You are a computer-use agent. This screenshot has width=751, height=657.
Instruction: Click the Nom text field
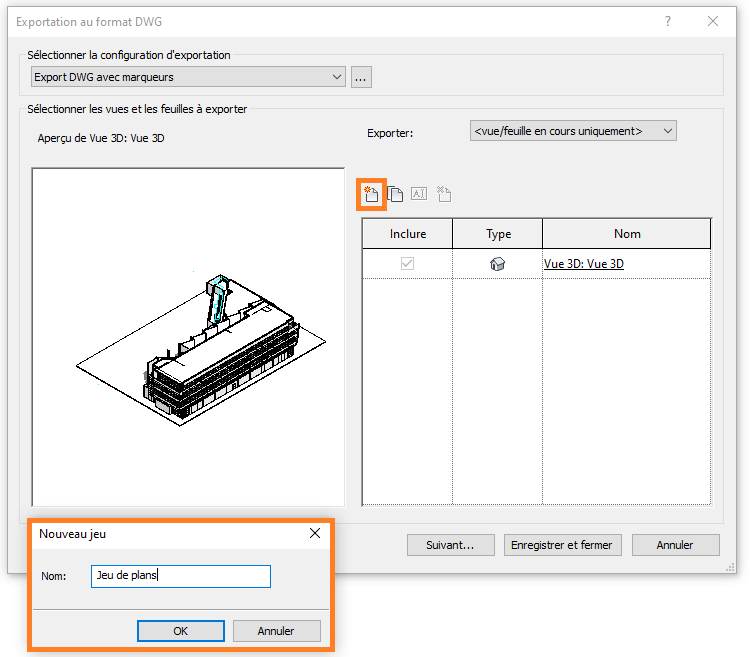tap(180, 576)
